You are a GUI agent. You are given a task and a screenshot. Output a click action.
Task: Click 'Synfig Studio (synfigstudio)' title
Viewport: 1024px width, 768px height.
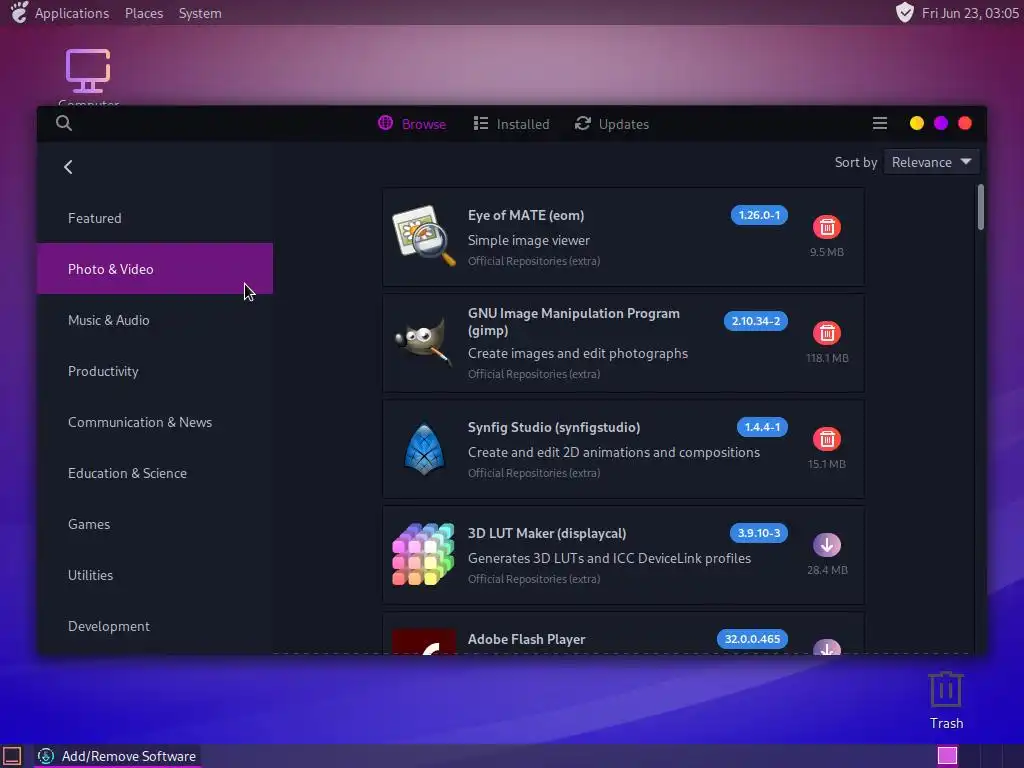tap(554, 427)
